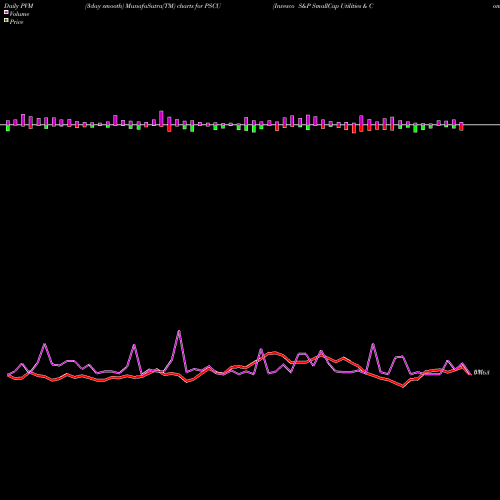
Task: Click 'Invesco S&P SmallCap Utilities & C' text
Action: pyautogui.click(x=323, y=6)
